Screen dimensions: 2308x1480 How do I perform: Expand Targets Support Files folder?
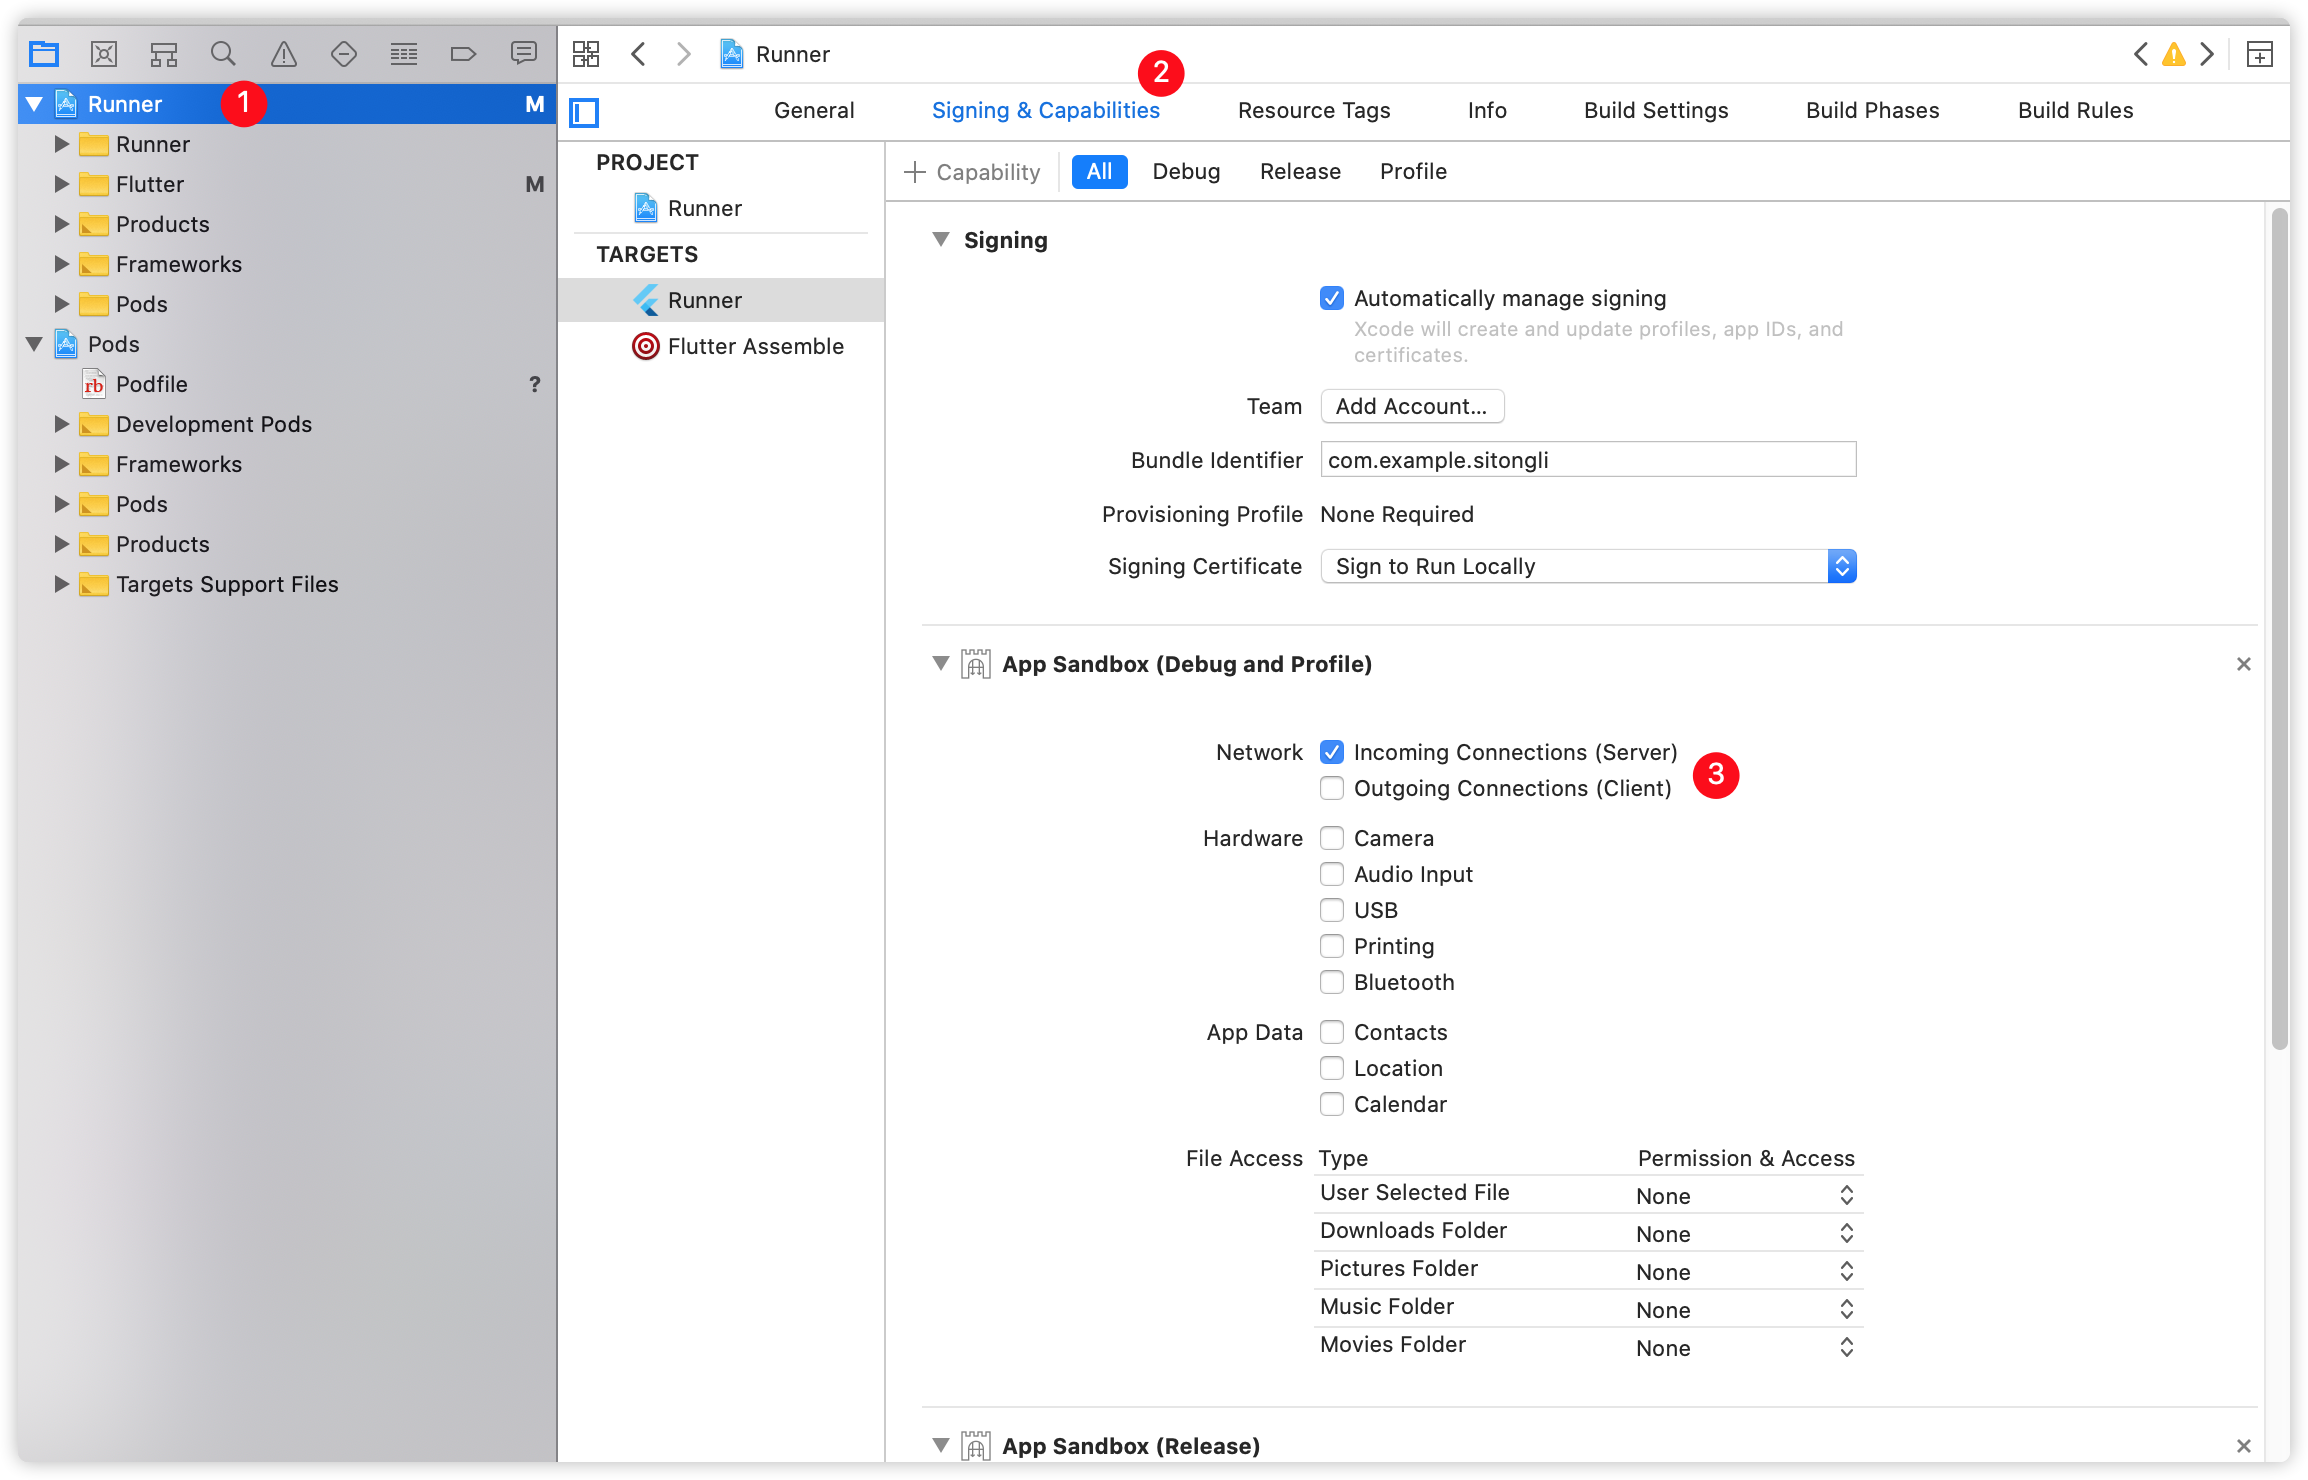(62, 584)
